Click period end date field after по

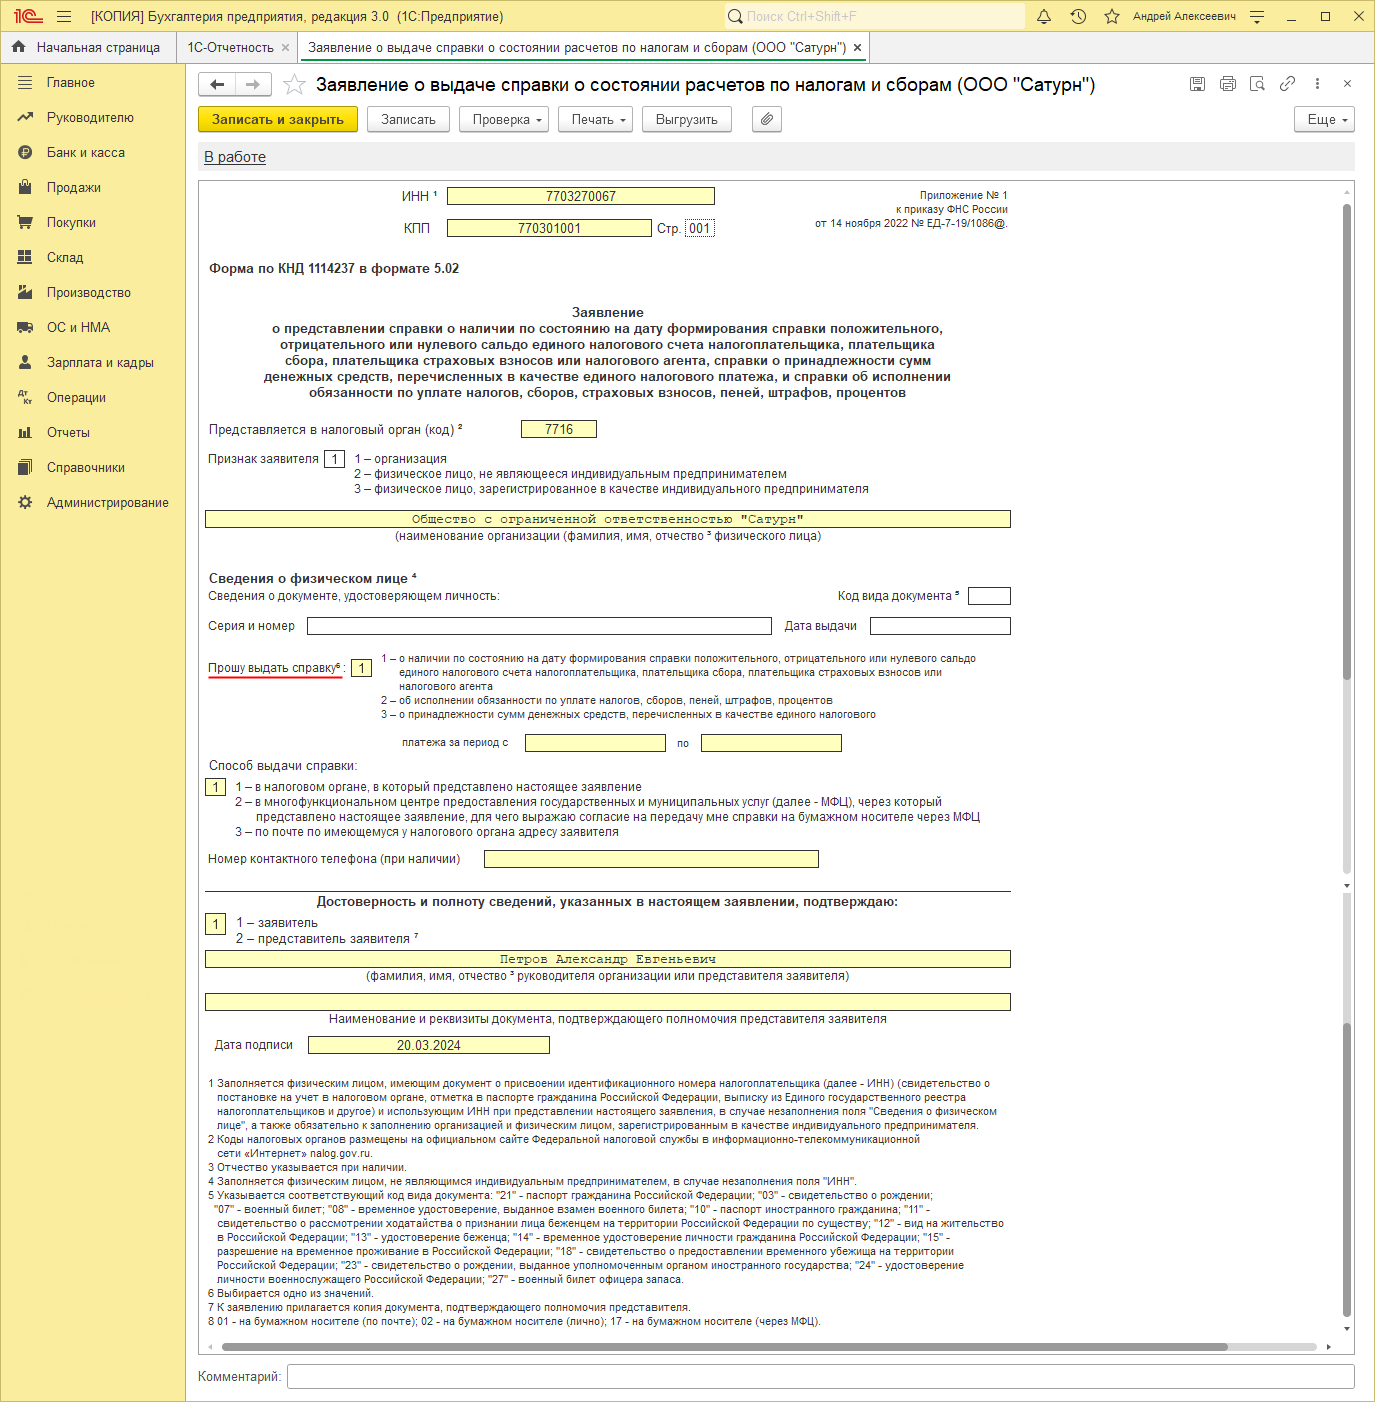pyautogui.click(x=771, y=743)
